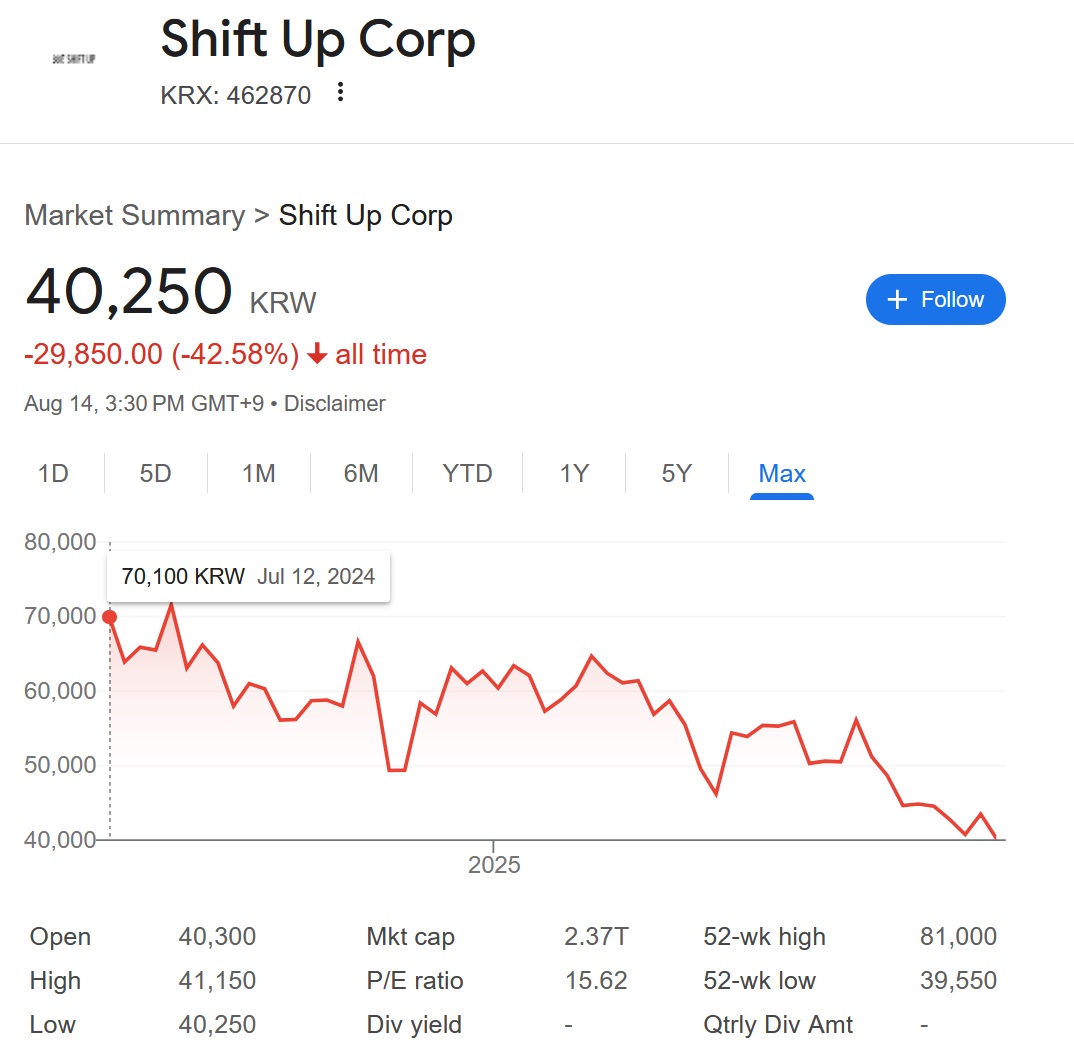Switch to the 1D chart range tab
This screenshot has height=1056, width=1074.
click(x=53, y=473)
